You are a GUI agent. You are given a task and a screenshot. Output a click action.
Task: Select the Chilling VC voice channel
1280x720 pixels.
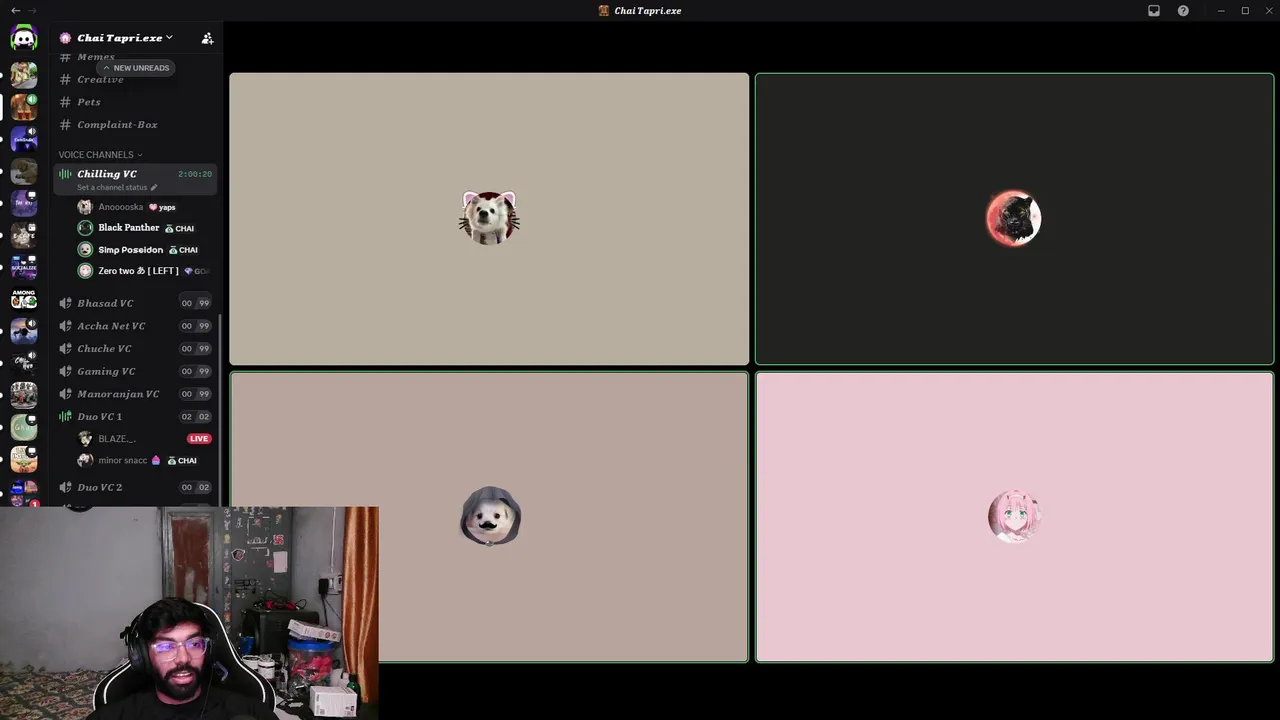pos(107,174)
